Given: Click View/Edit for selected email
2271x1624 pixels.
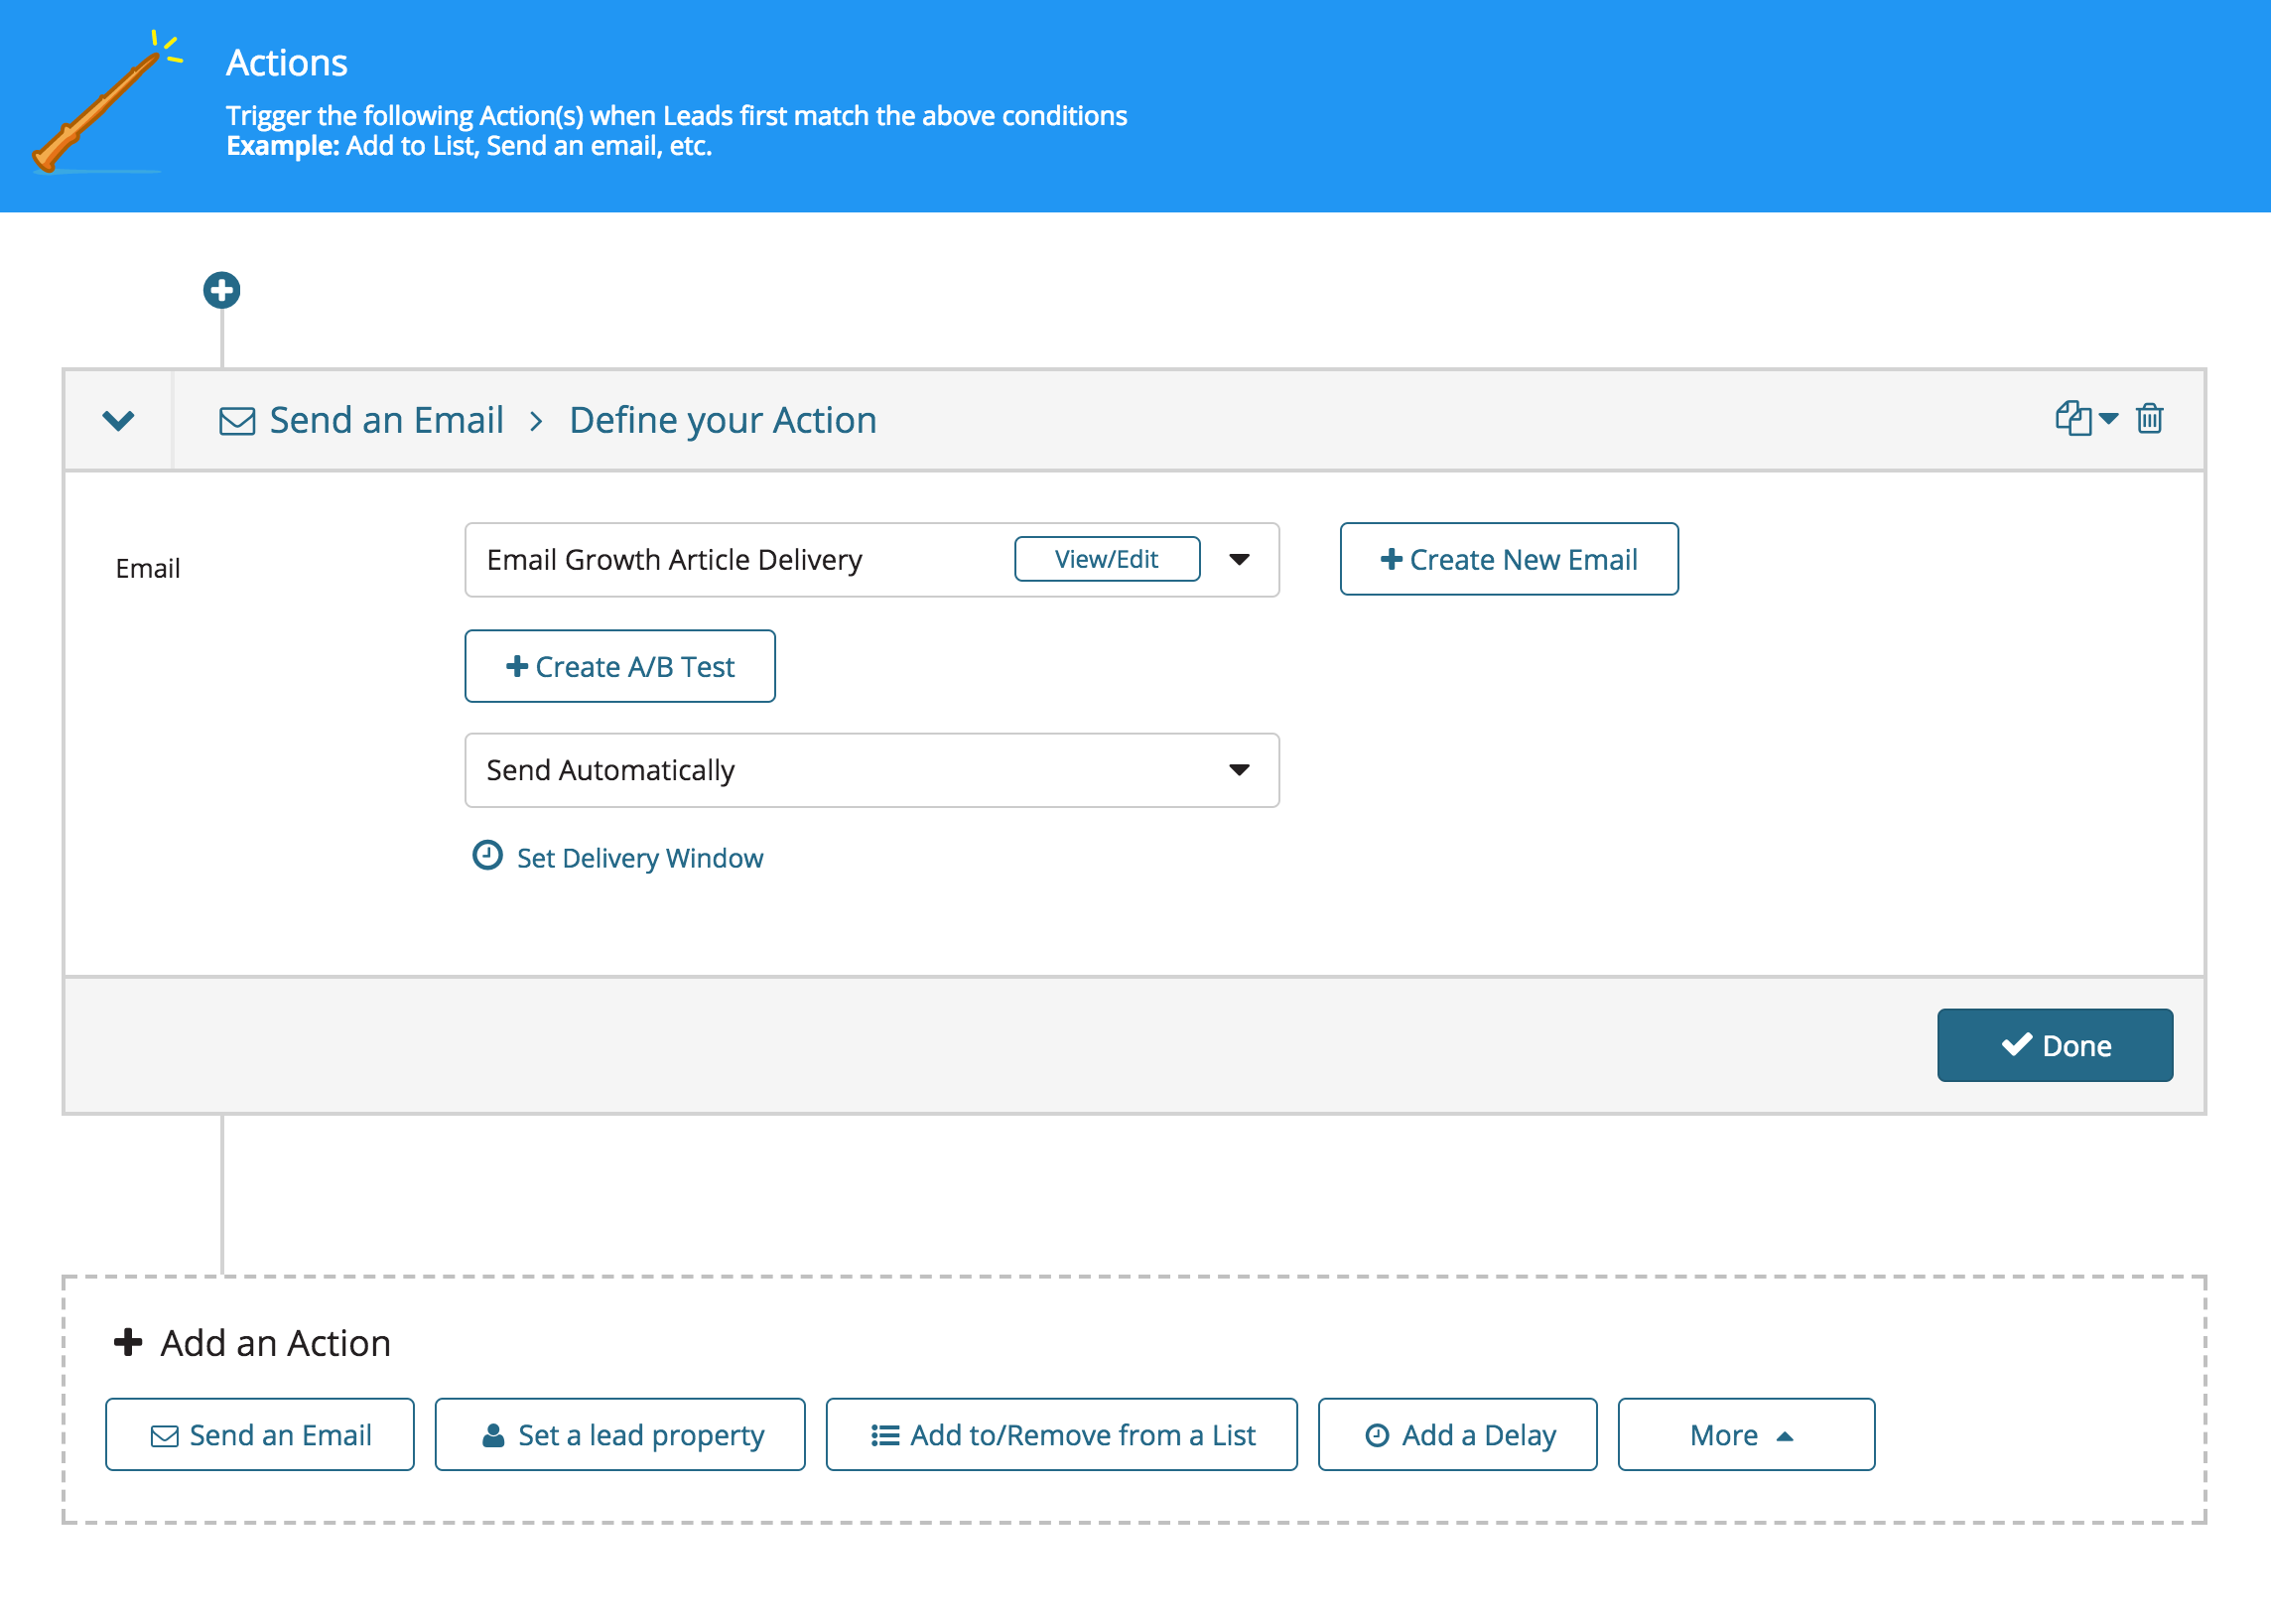Looking at the screenshot, I should [1106, 559].
